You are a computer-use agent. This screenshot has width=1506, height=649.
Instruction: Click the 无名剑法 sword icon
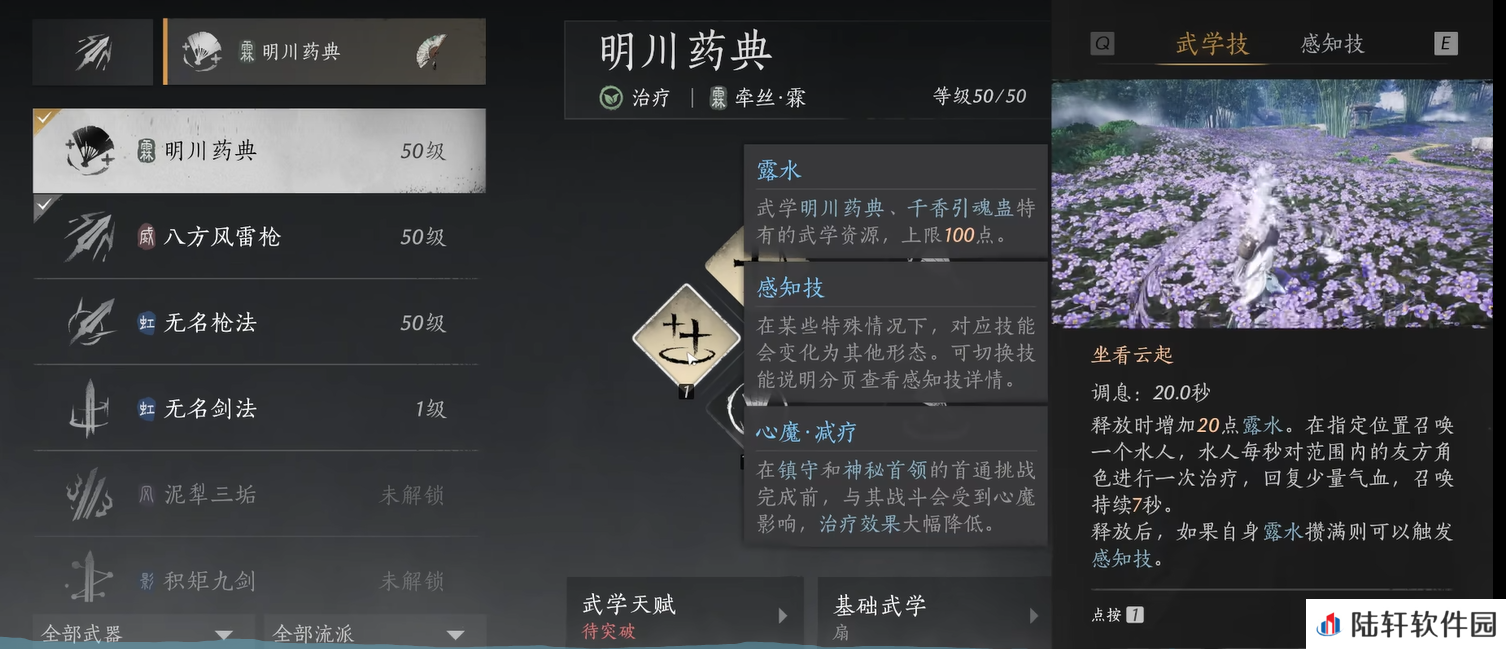click(90, 408)
